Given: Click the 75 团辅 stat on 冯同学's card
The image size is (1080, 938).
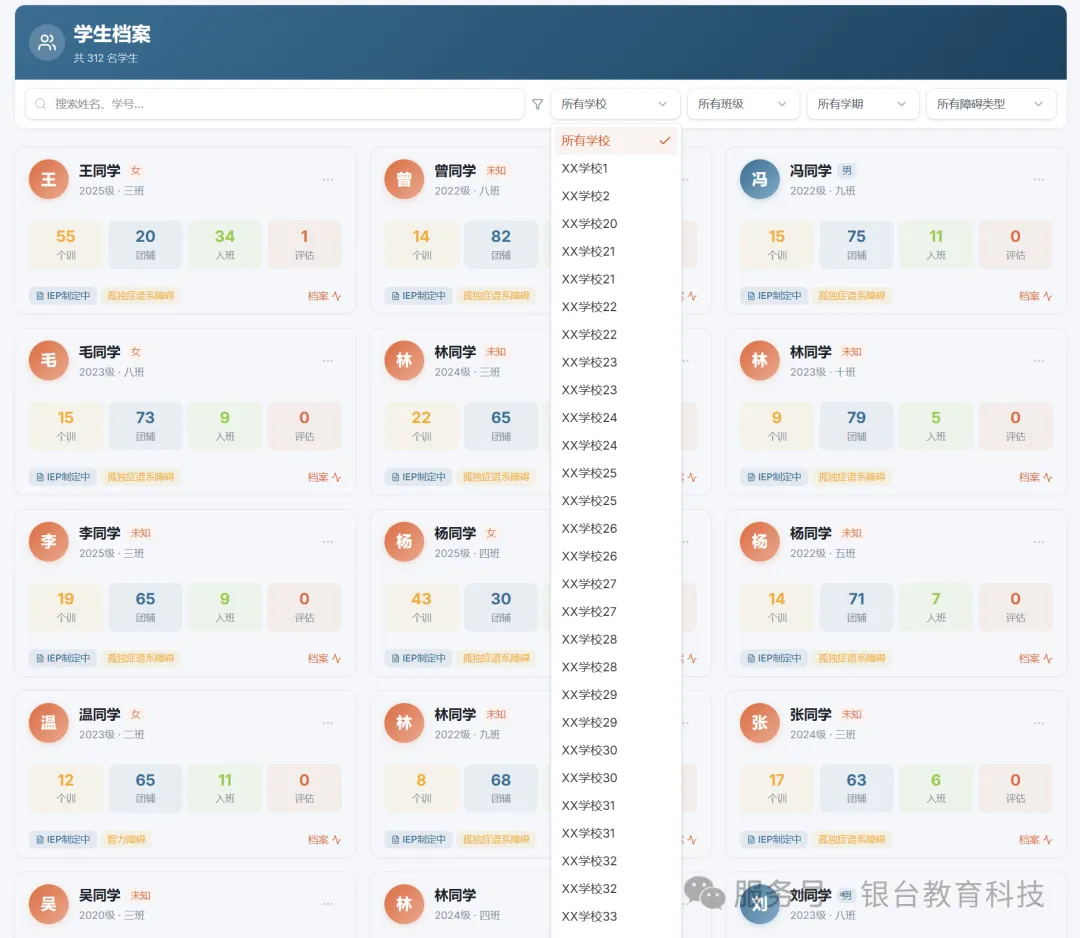Looking at the screenshot, I should click(x=856, y=244).
